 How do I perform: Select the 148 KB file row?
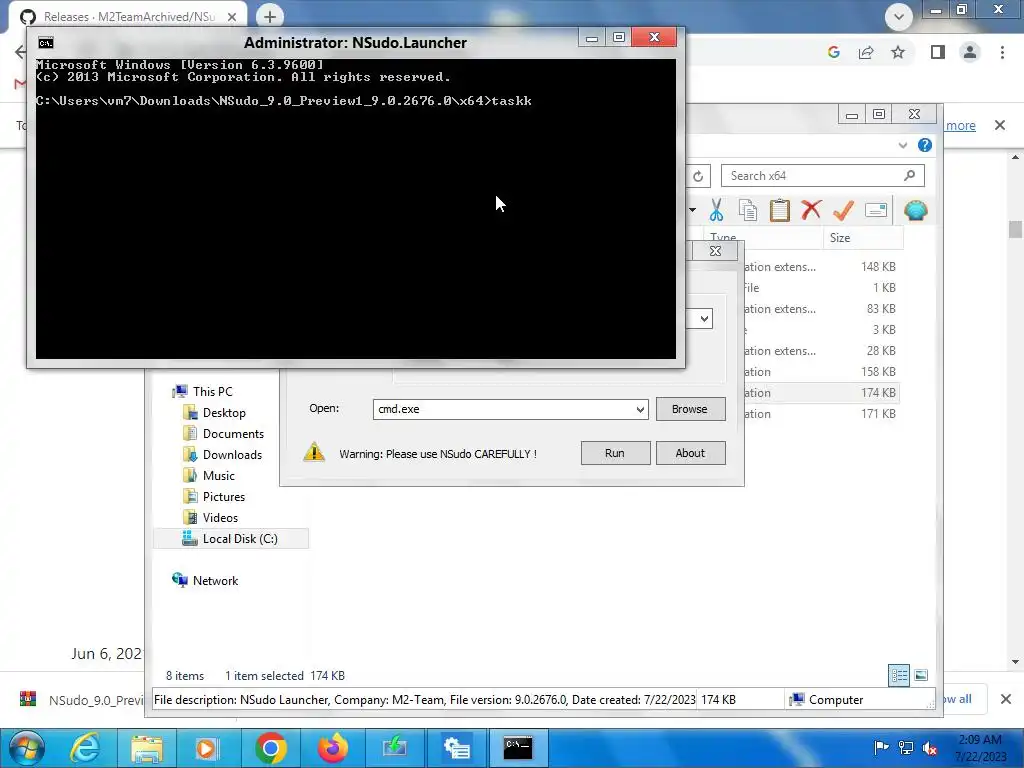tap(820, 266)
